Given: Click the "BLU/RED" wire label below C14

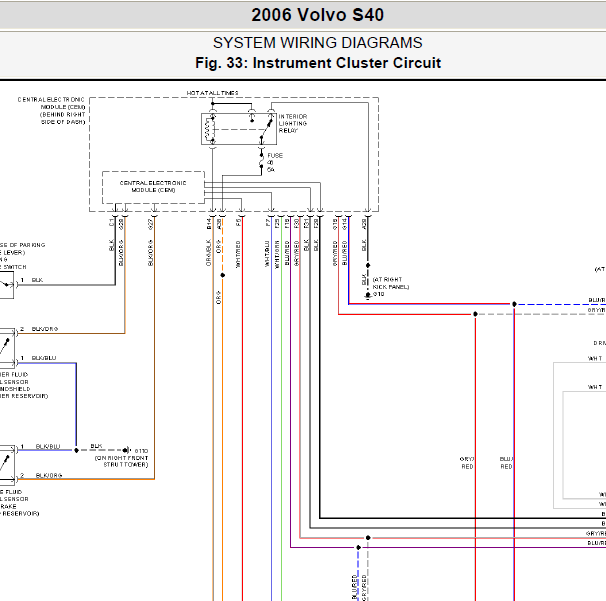Looking at the screenshot, I should pos(344,253).
